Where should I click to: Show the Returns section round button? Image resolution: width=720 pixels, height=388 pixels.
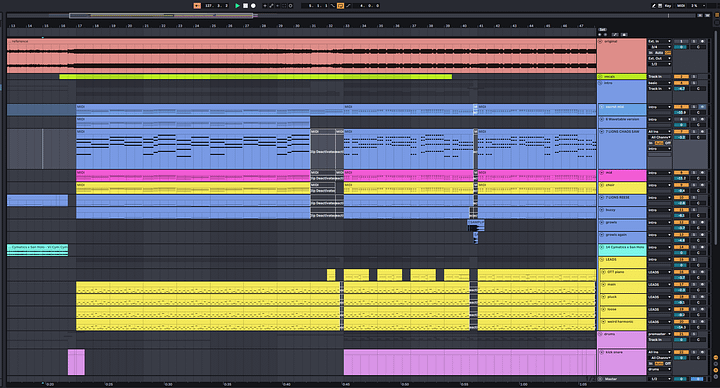point(715,364)
